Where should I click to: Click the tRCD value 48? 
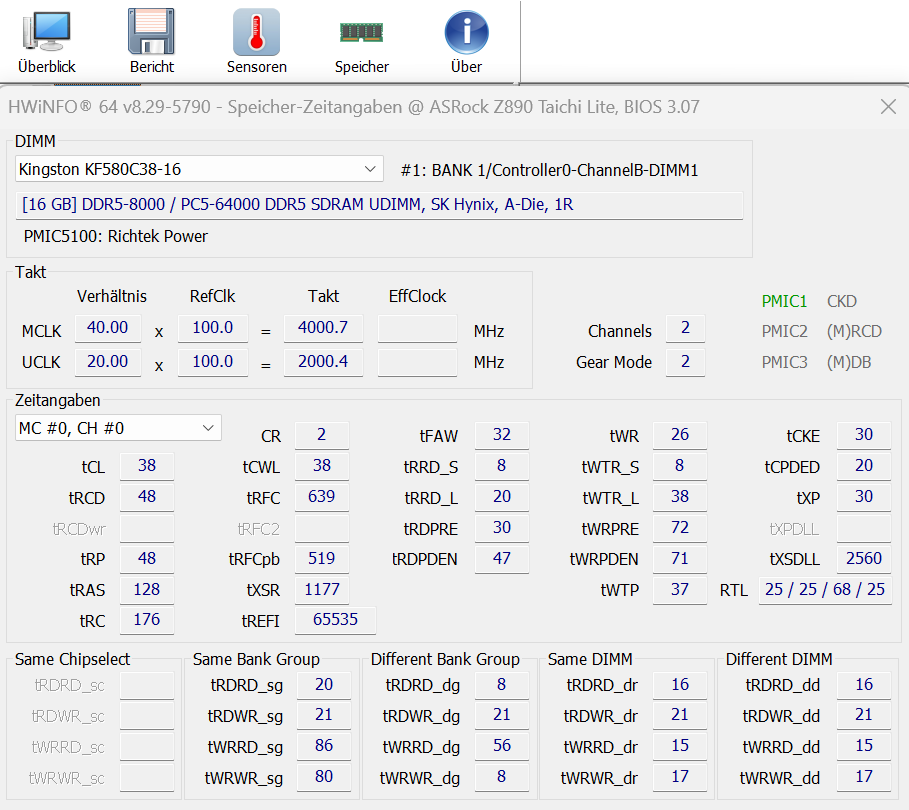(147, 497)
